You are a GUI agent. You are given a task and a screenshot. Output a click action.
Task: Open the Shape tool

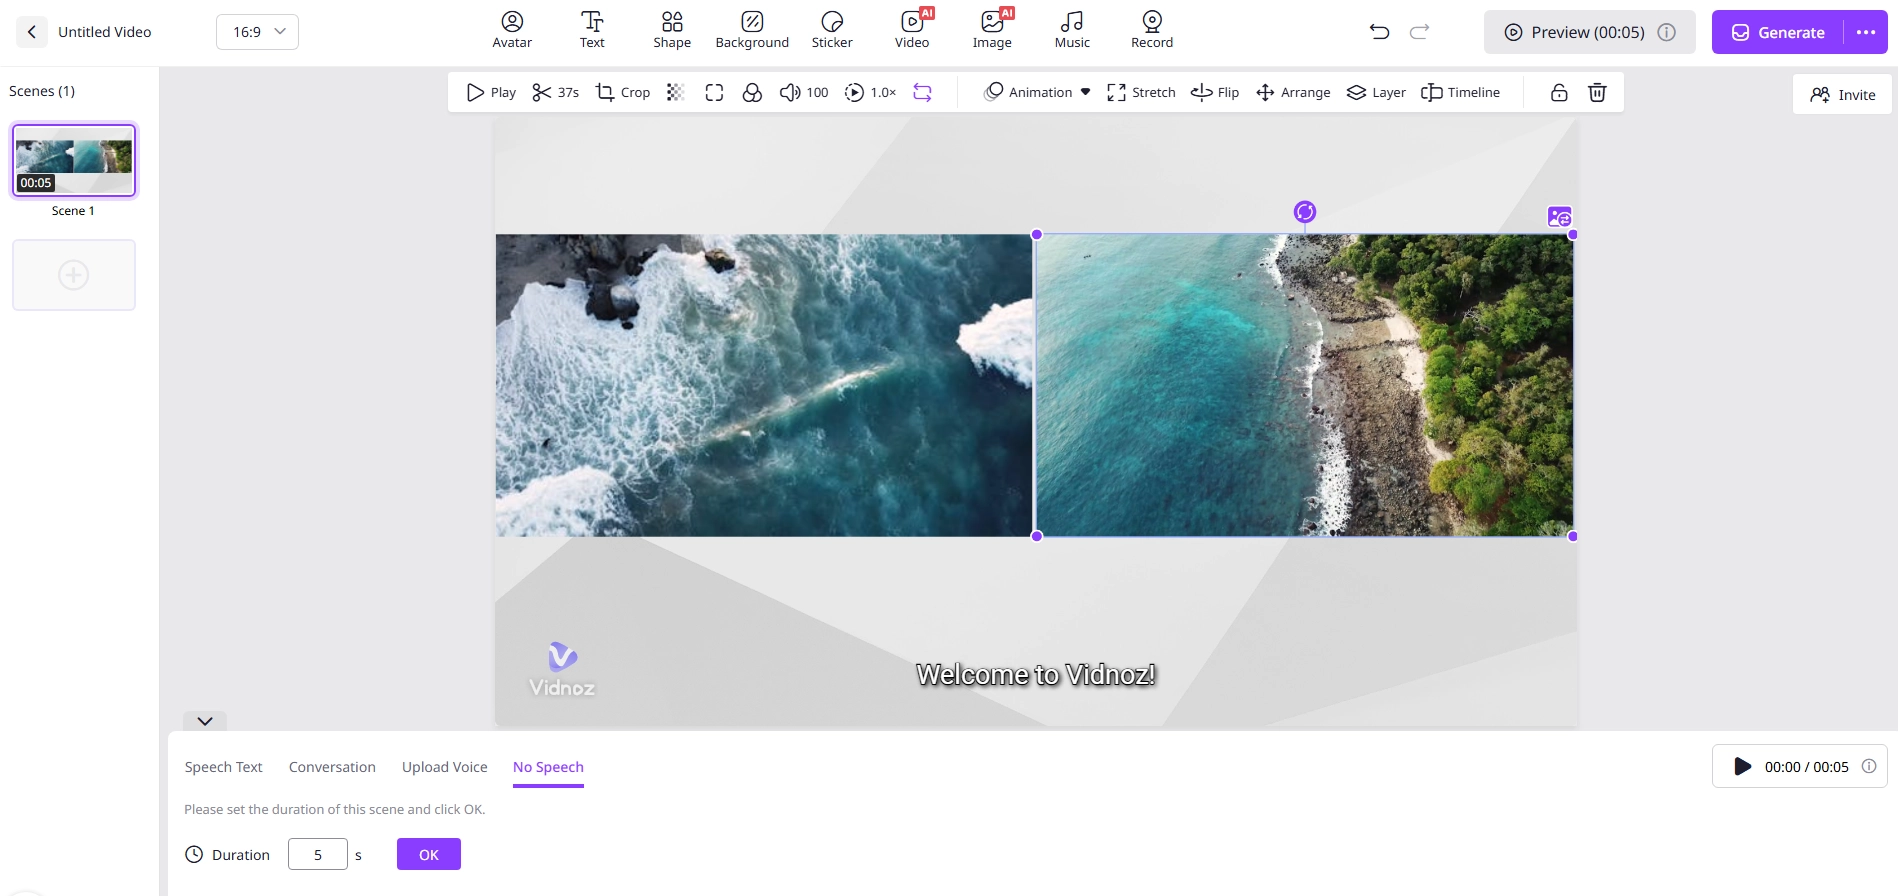[x=672, y=30]
